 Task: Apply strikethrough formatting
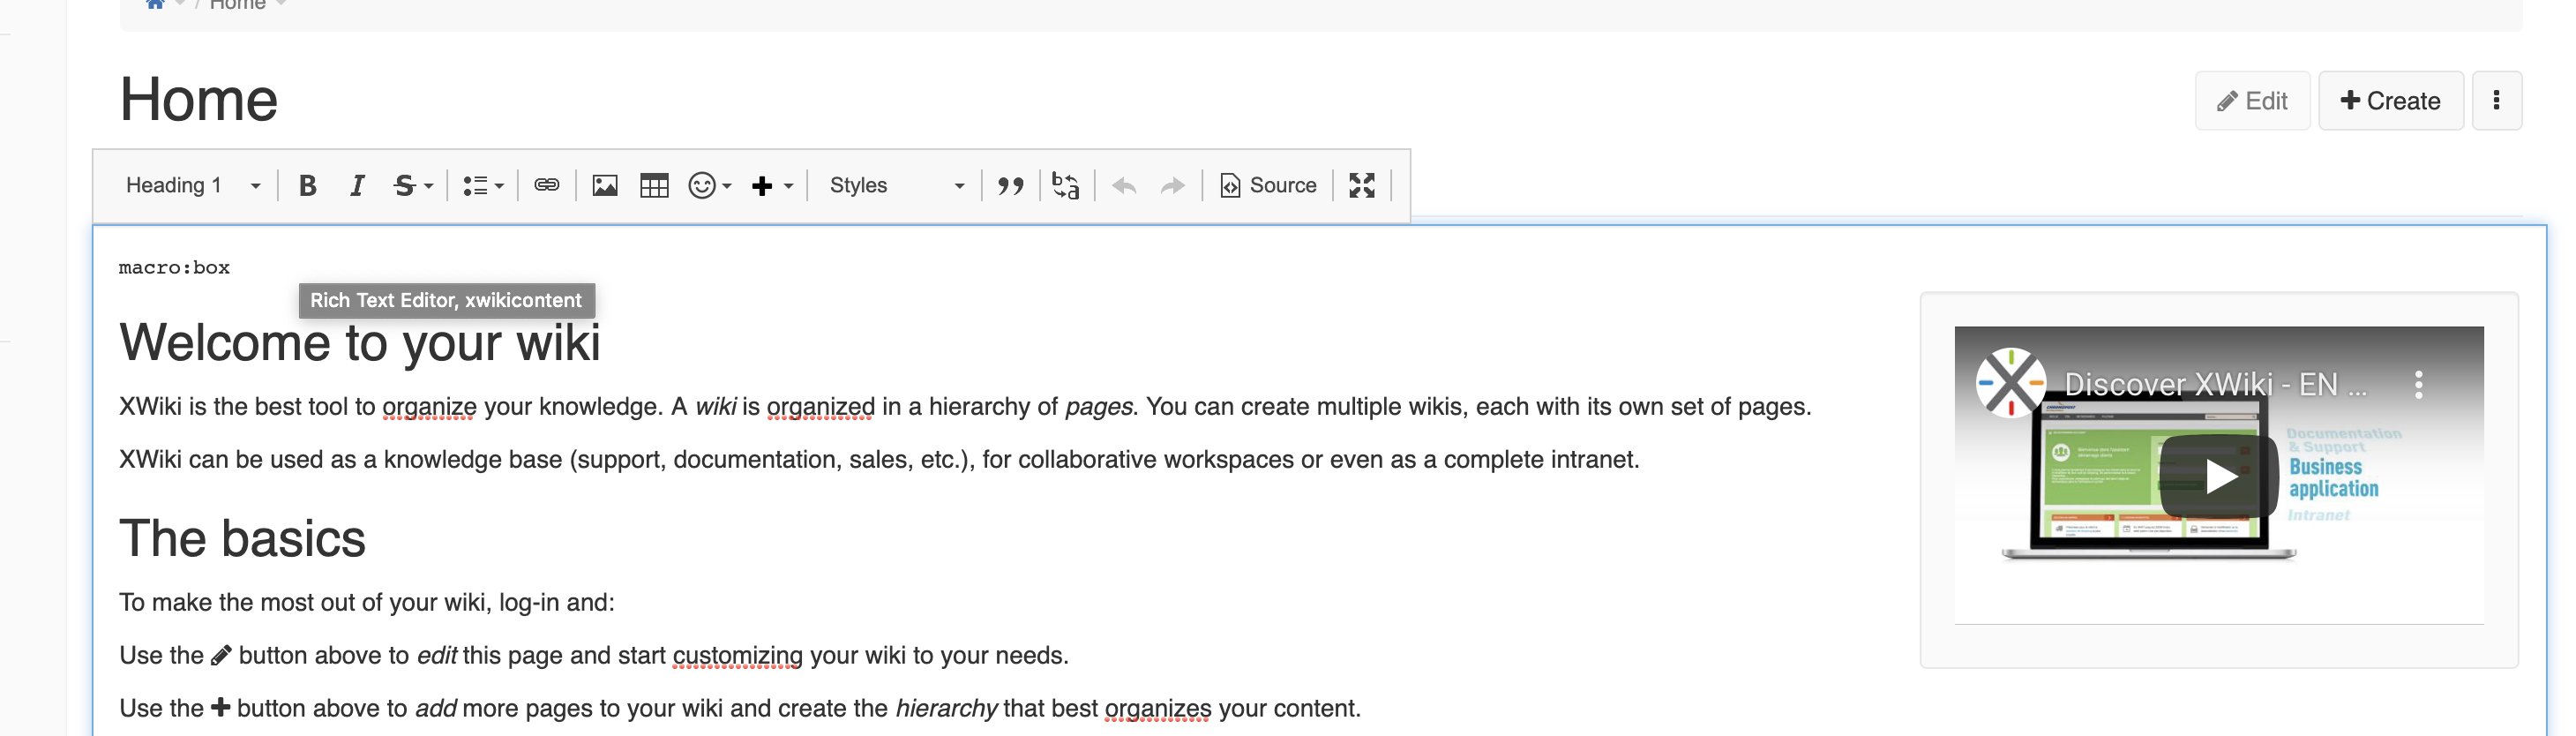[x=404, y=185]
